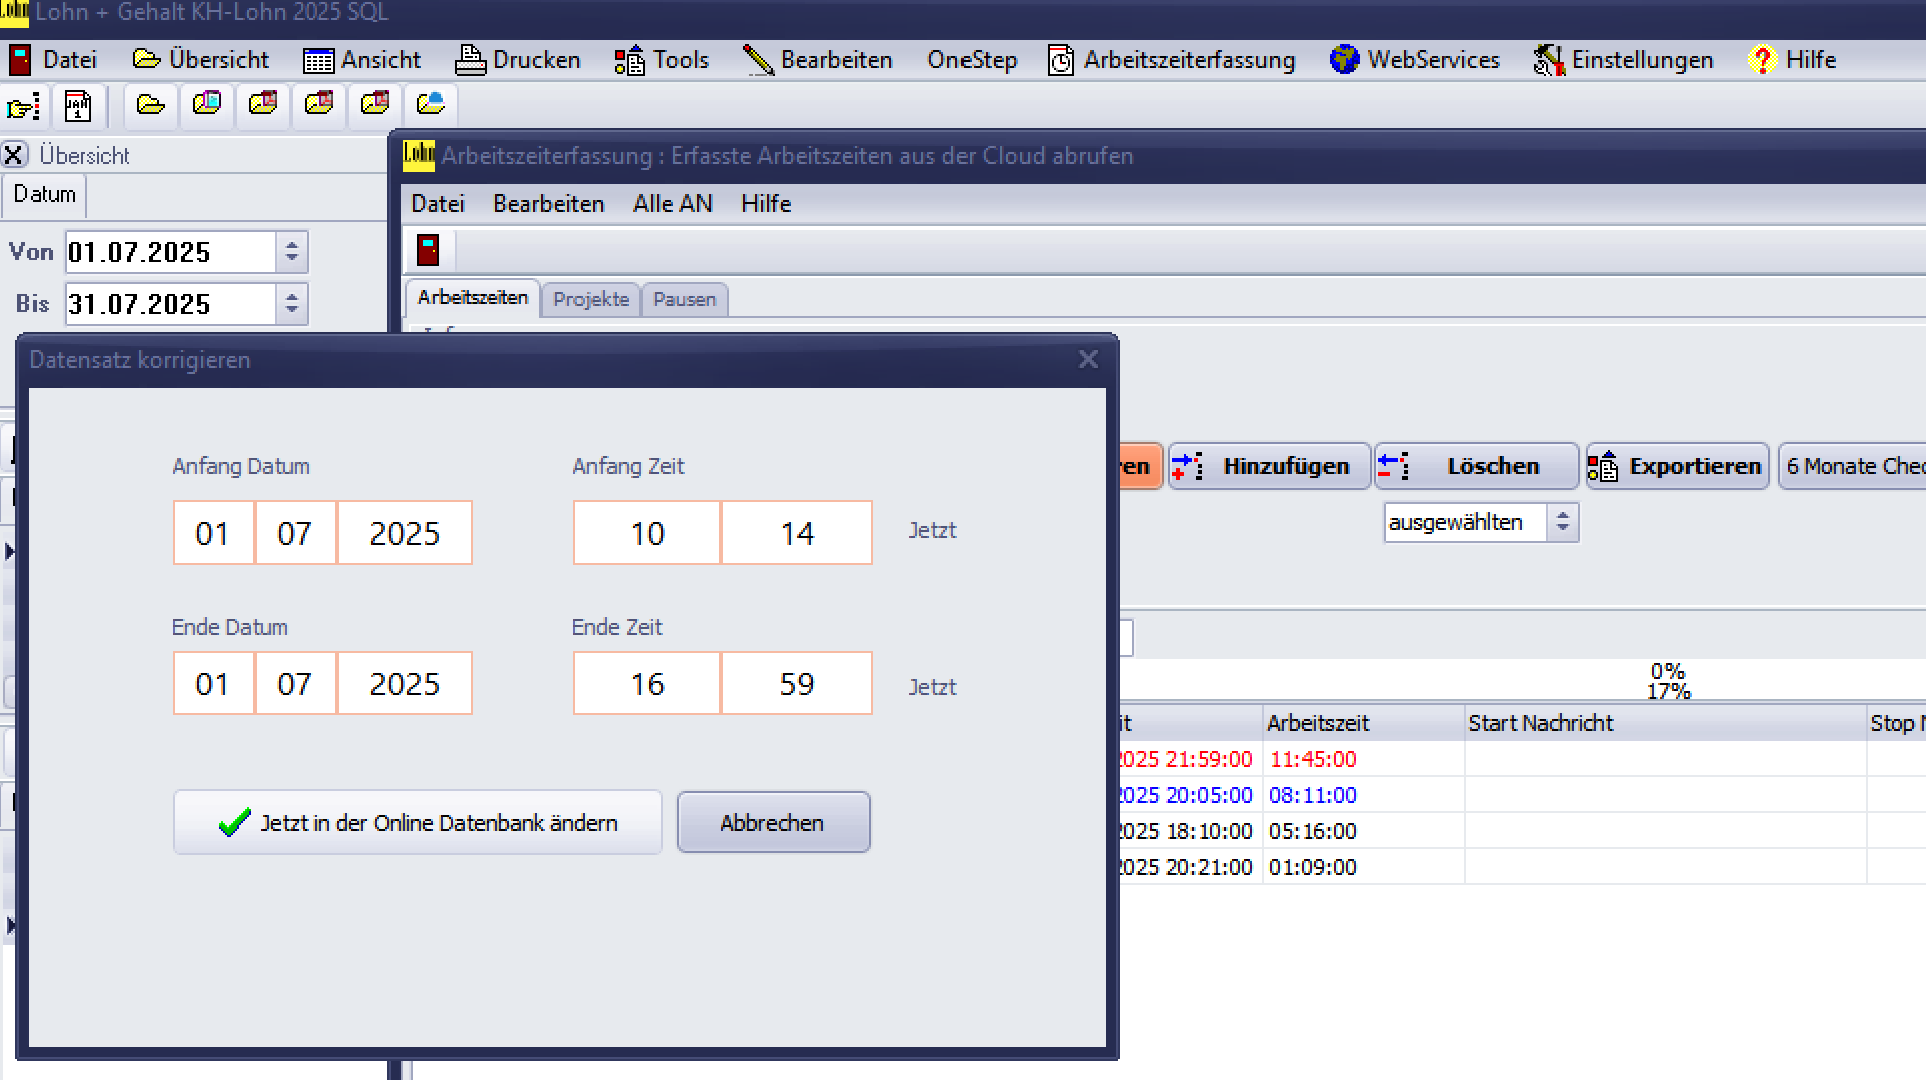Click the Start Nachricht column header
The image size is (1926, 1080).
(1665, 723)
